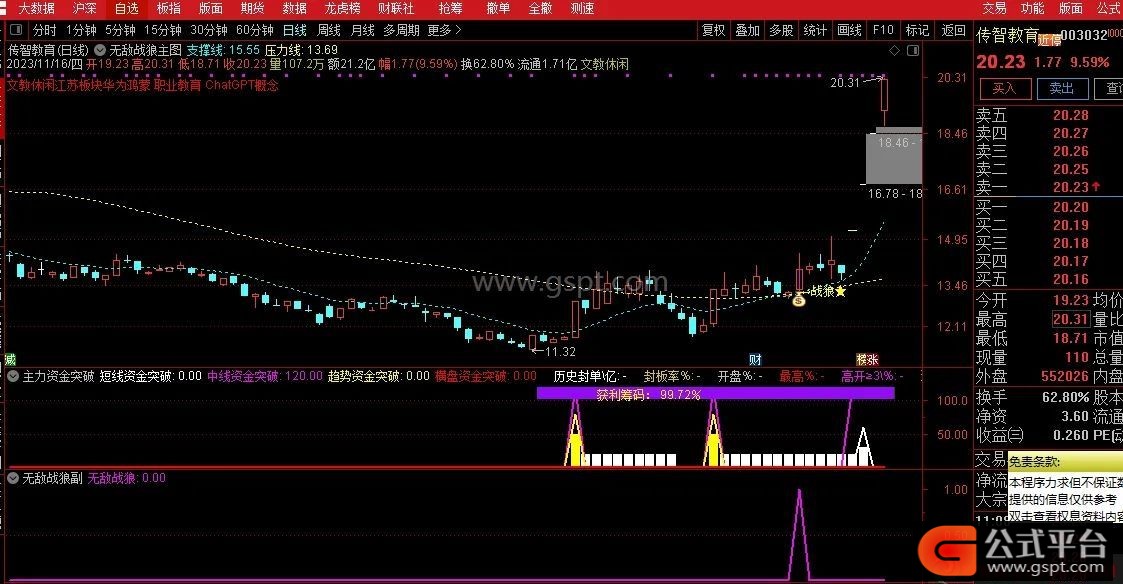Click the 中线资金突破 120.00 label
The width and height of the screenshot is (1123, 584).
265,375
